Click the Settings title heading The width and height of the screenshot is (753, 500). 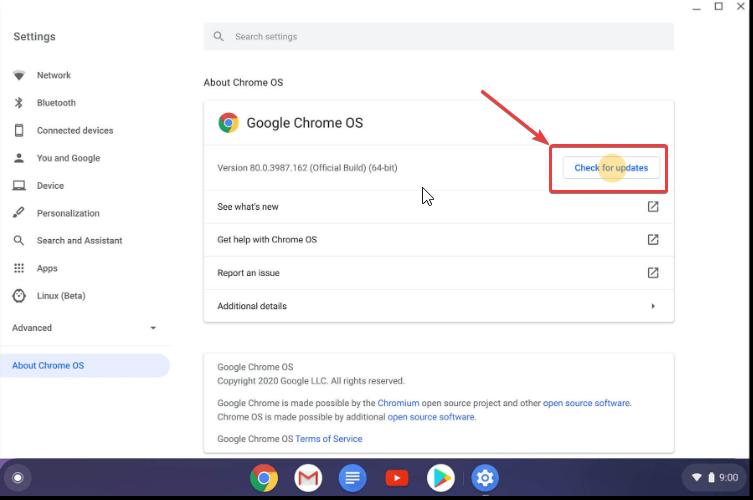(x=34, y=37)
